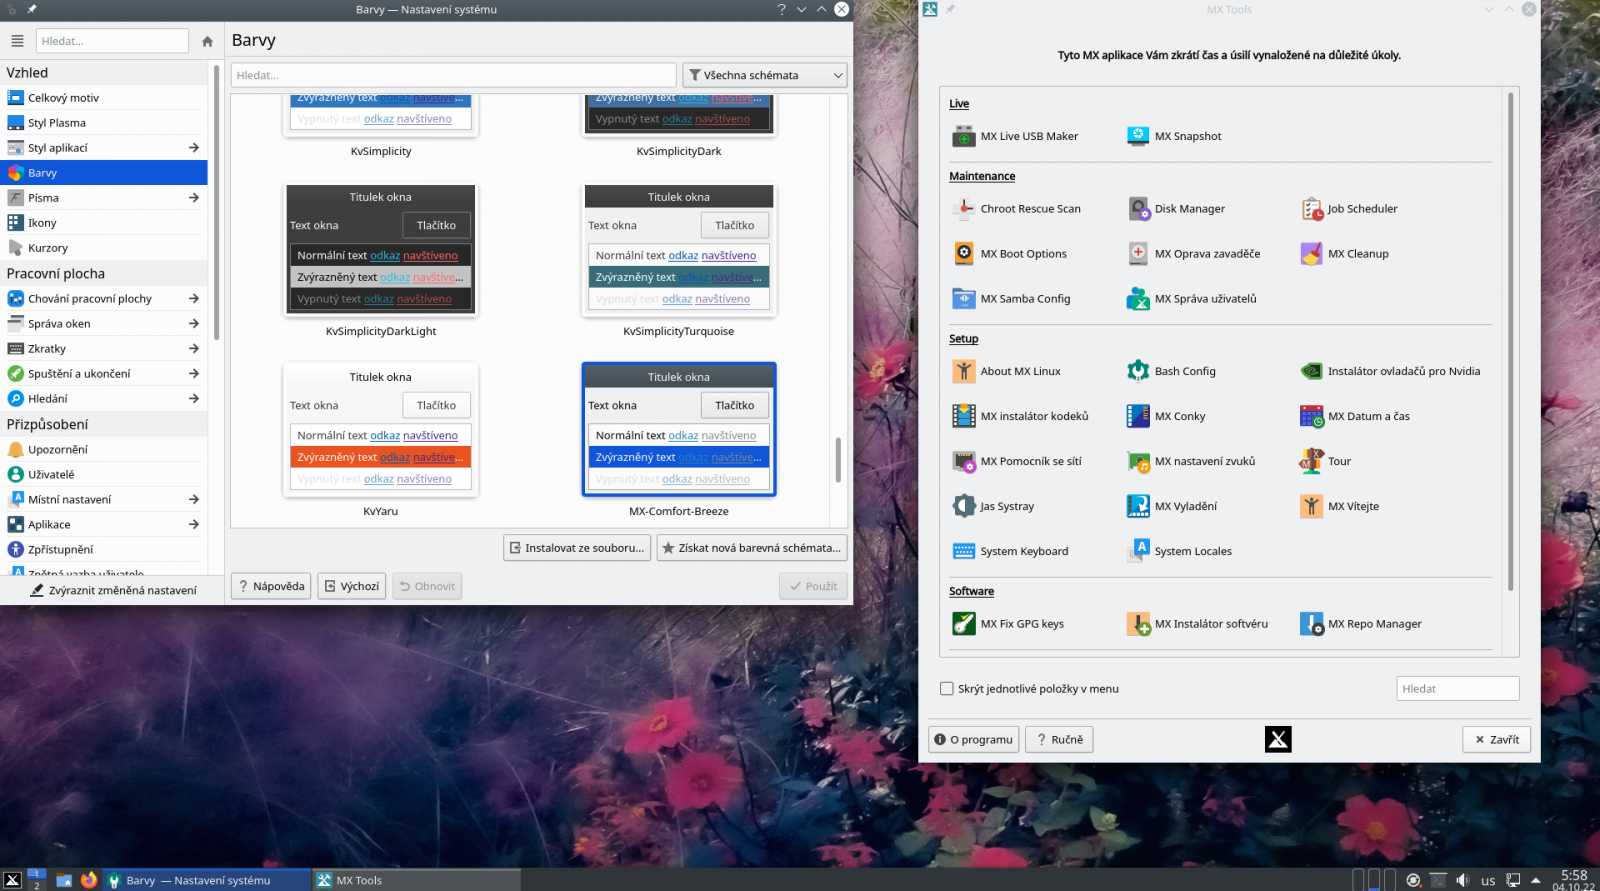Open MX Oprava zavaděče
Viewport: 1600px width, 891px height.
(1194, 254)
